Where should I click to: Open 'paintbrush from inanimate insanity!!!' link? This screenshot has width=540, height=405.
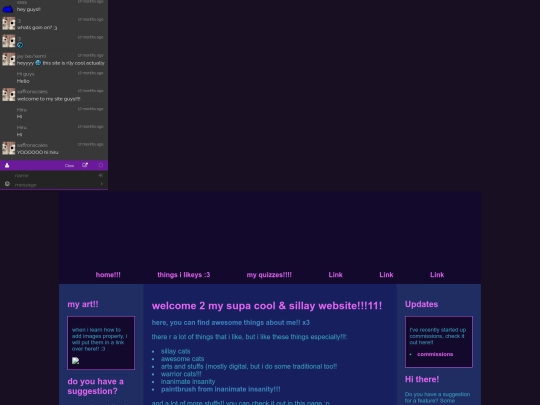coord(220,390)
